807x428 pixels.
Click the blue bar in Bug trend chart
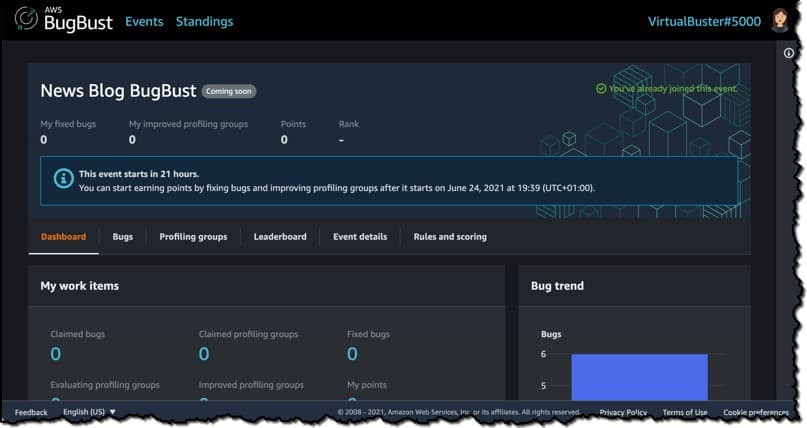[639, 378]
